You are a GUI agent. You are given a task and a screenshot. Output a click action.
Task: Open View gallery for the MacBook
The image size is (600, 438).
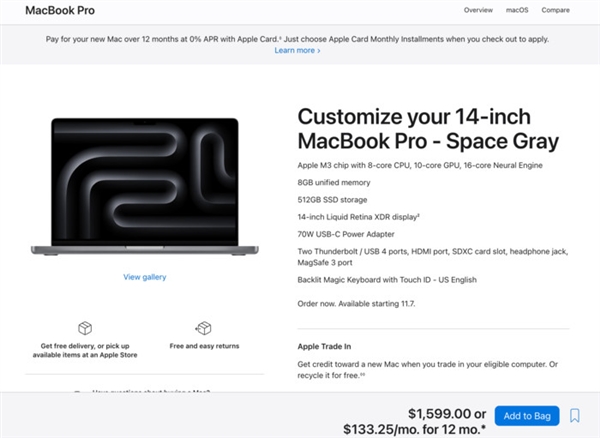click(x=145, y=277)
